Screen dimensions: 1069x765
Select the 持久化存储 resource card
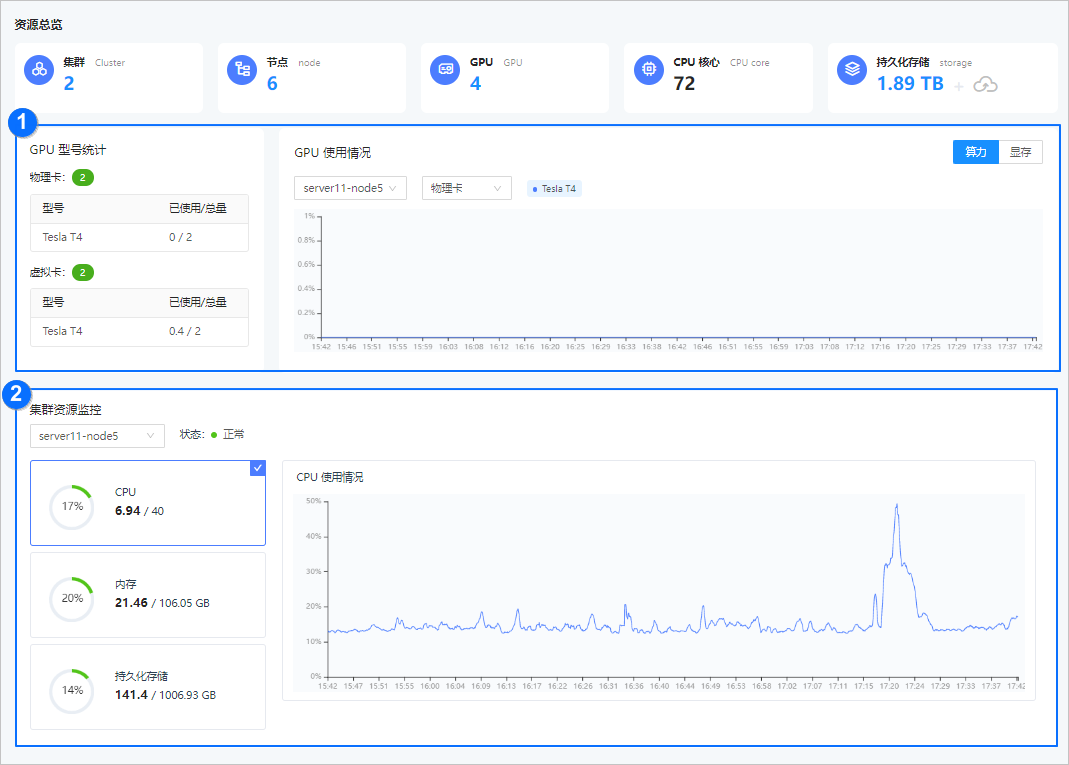point(148,687)
